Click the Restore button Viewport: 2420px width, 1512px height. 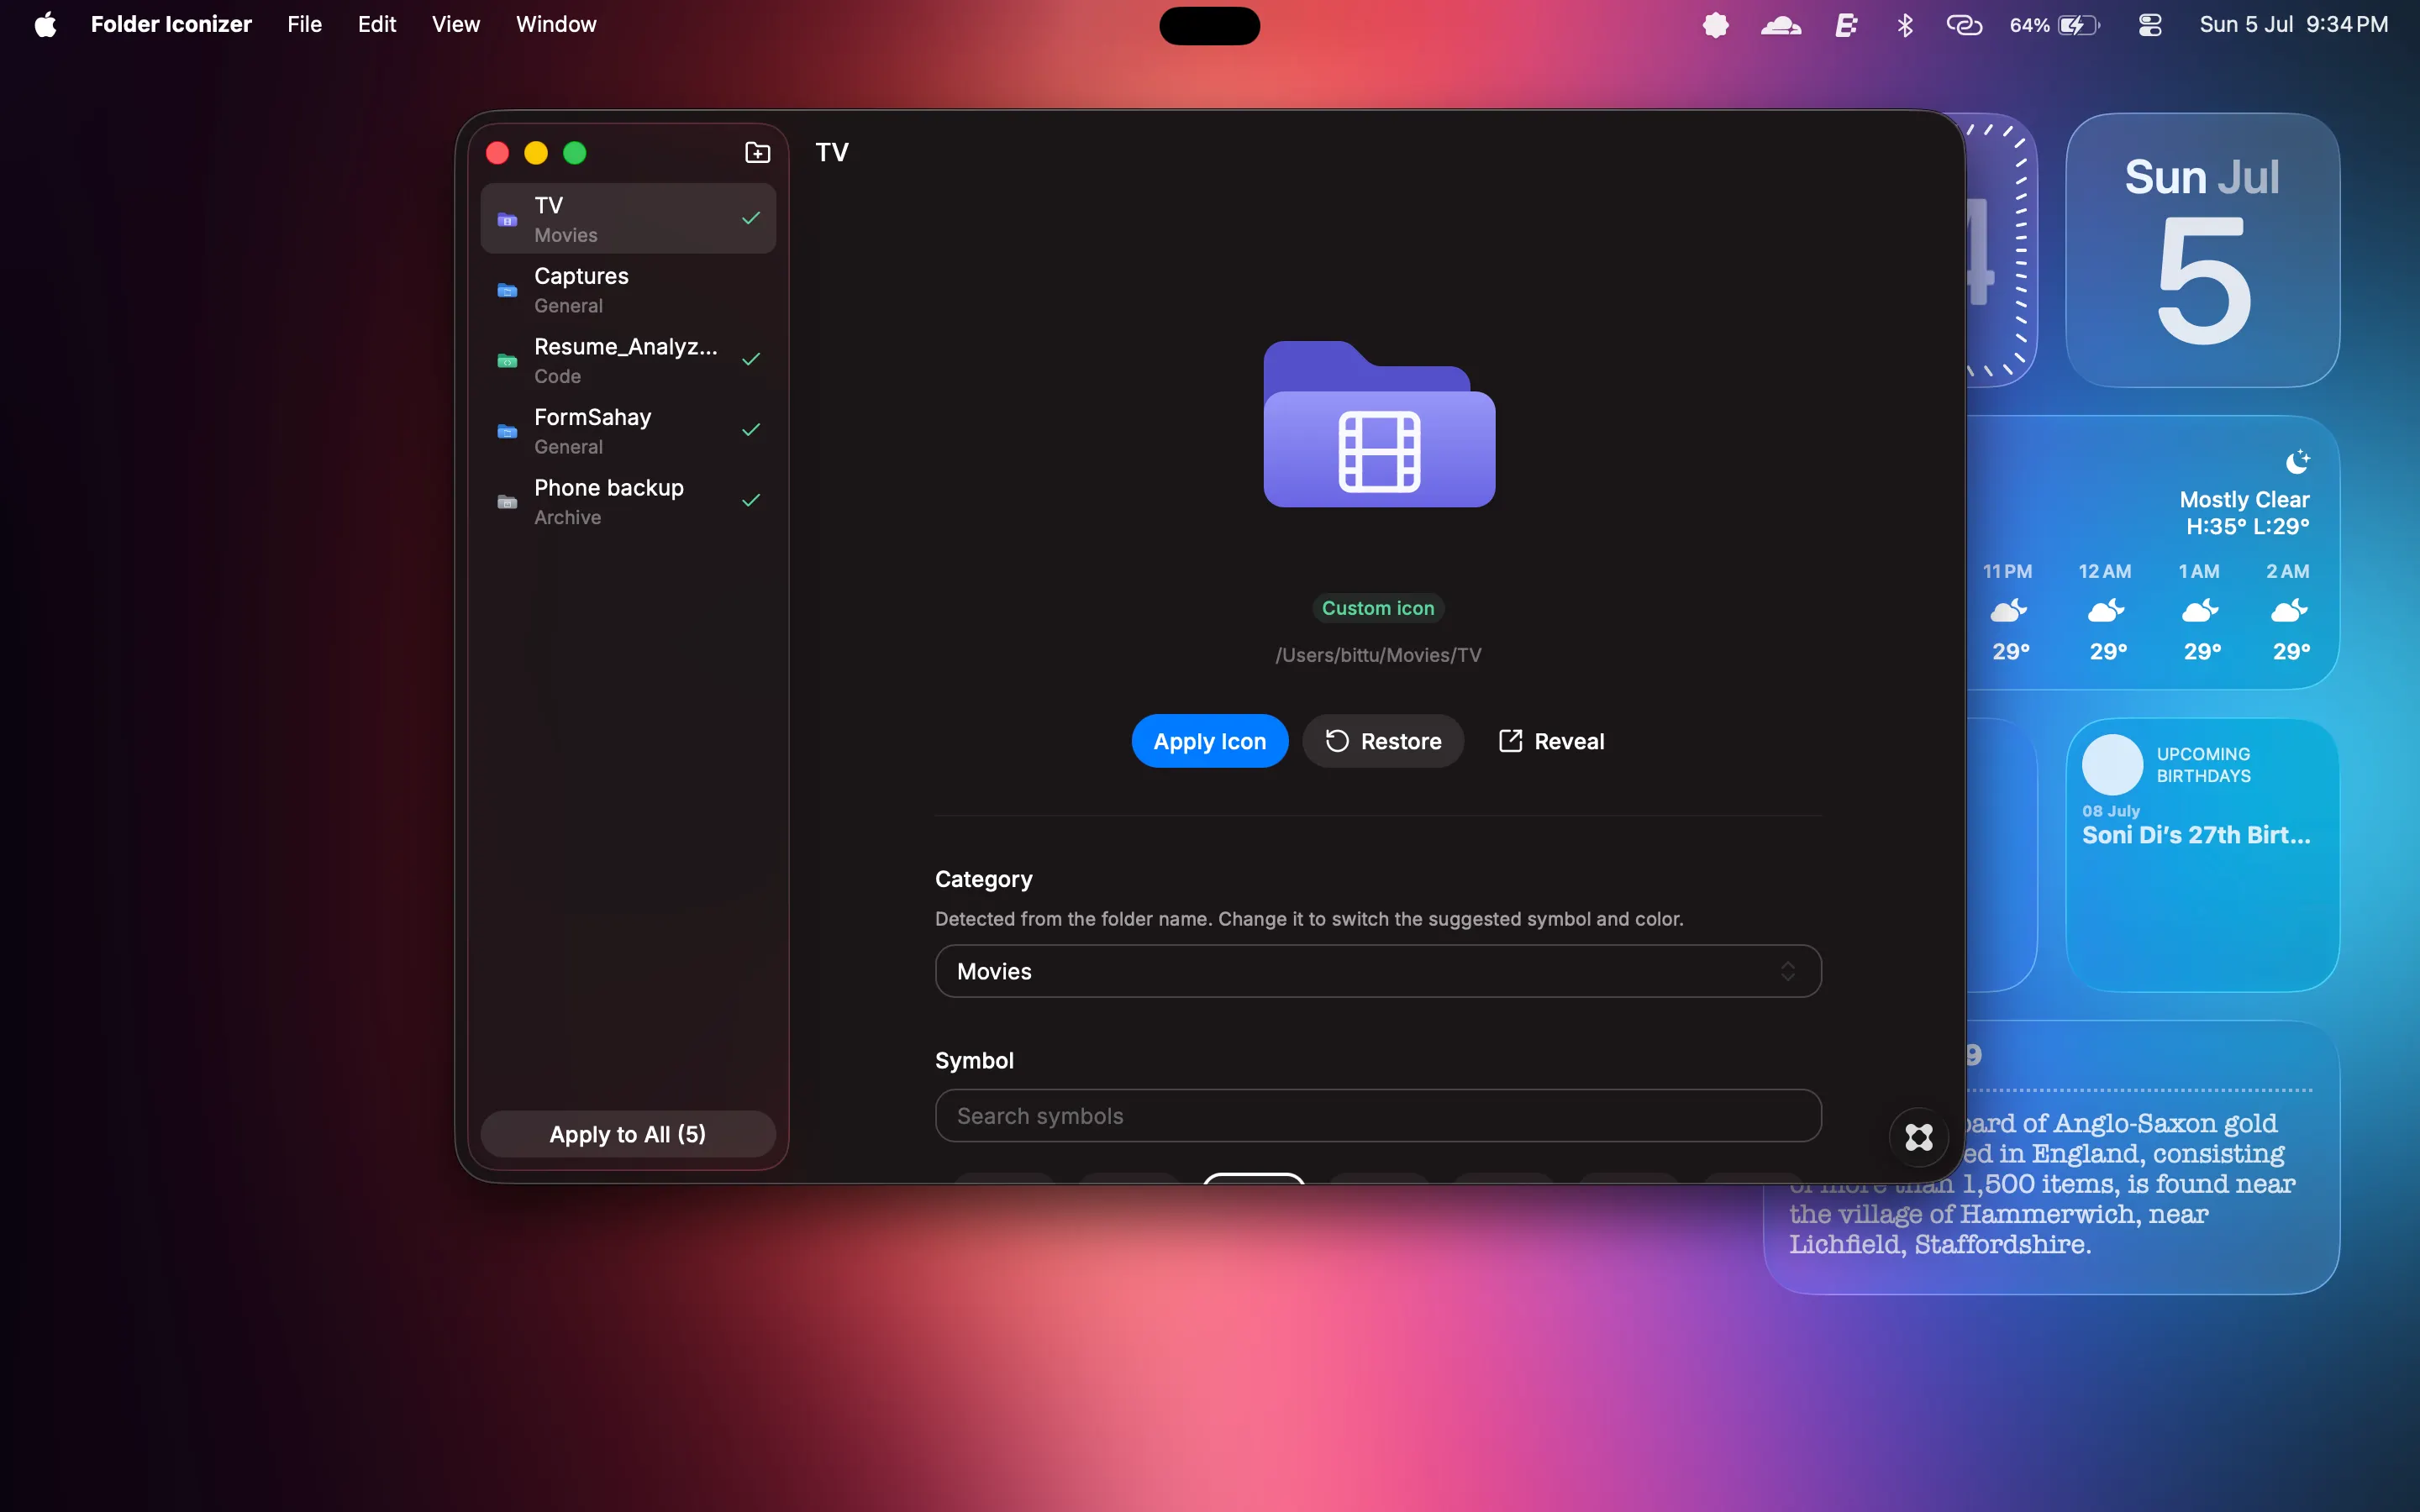(1383, 741)
